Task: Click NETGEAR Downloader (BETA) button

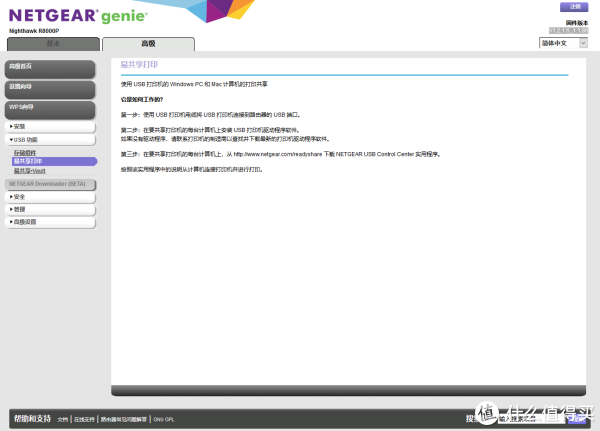Action: tap(50, 184)
